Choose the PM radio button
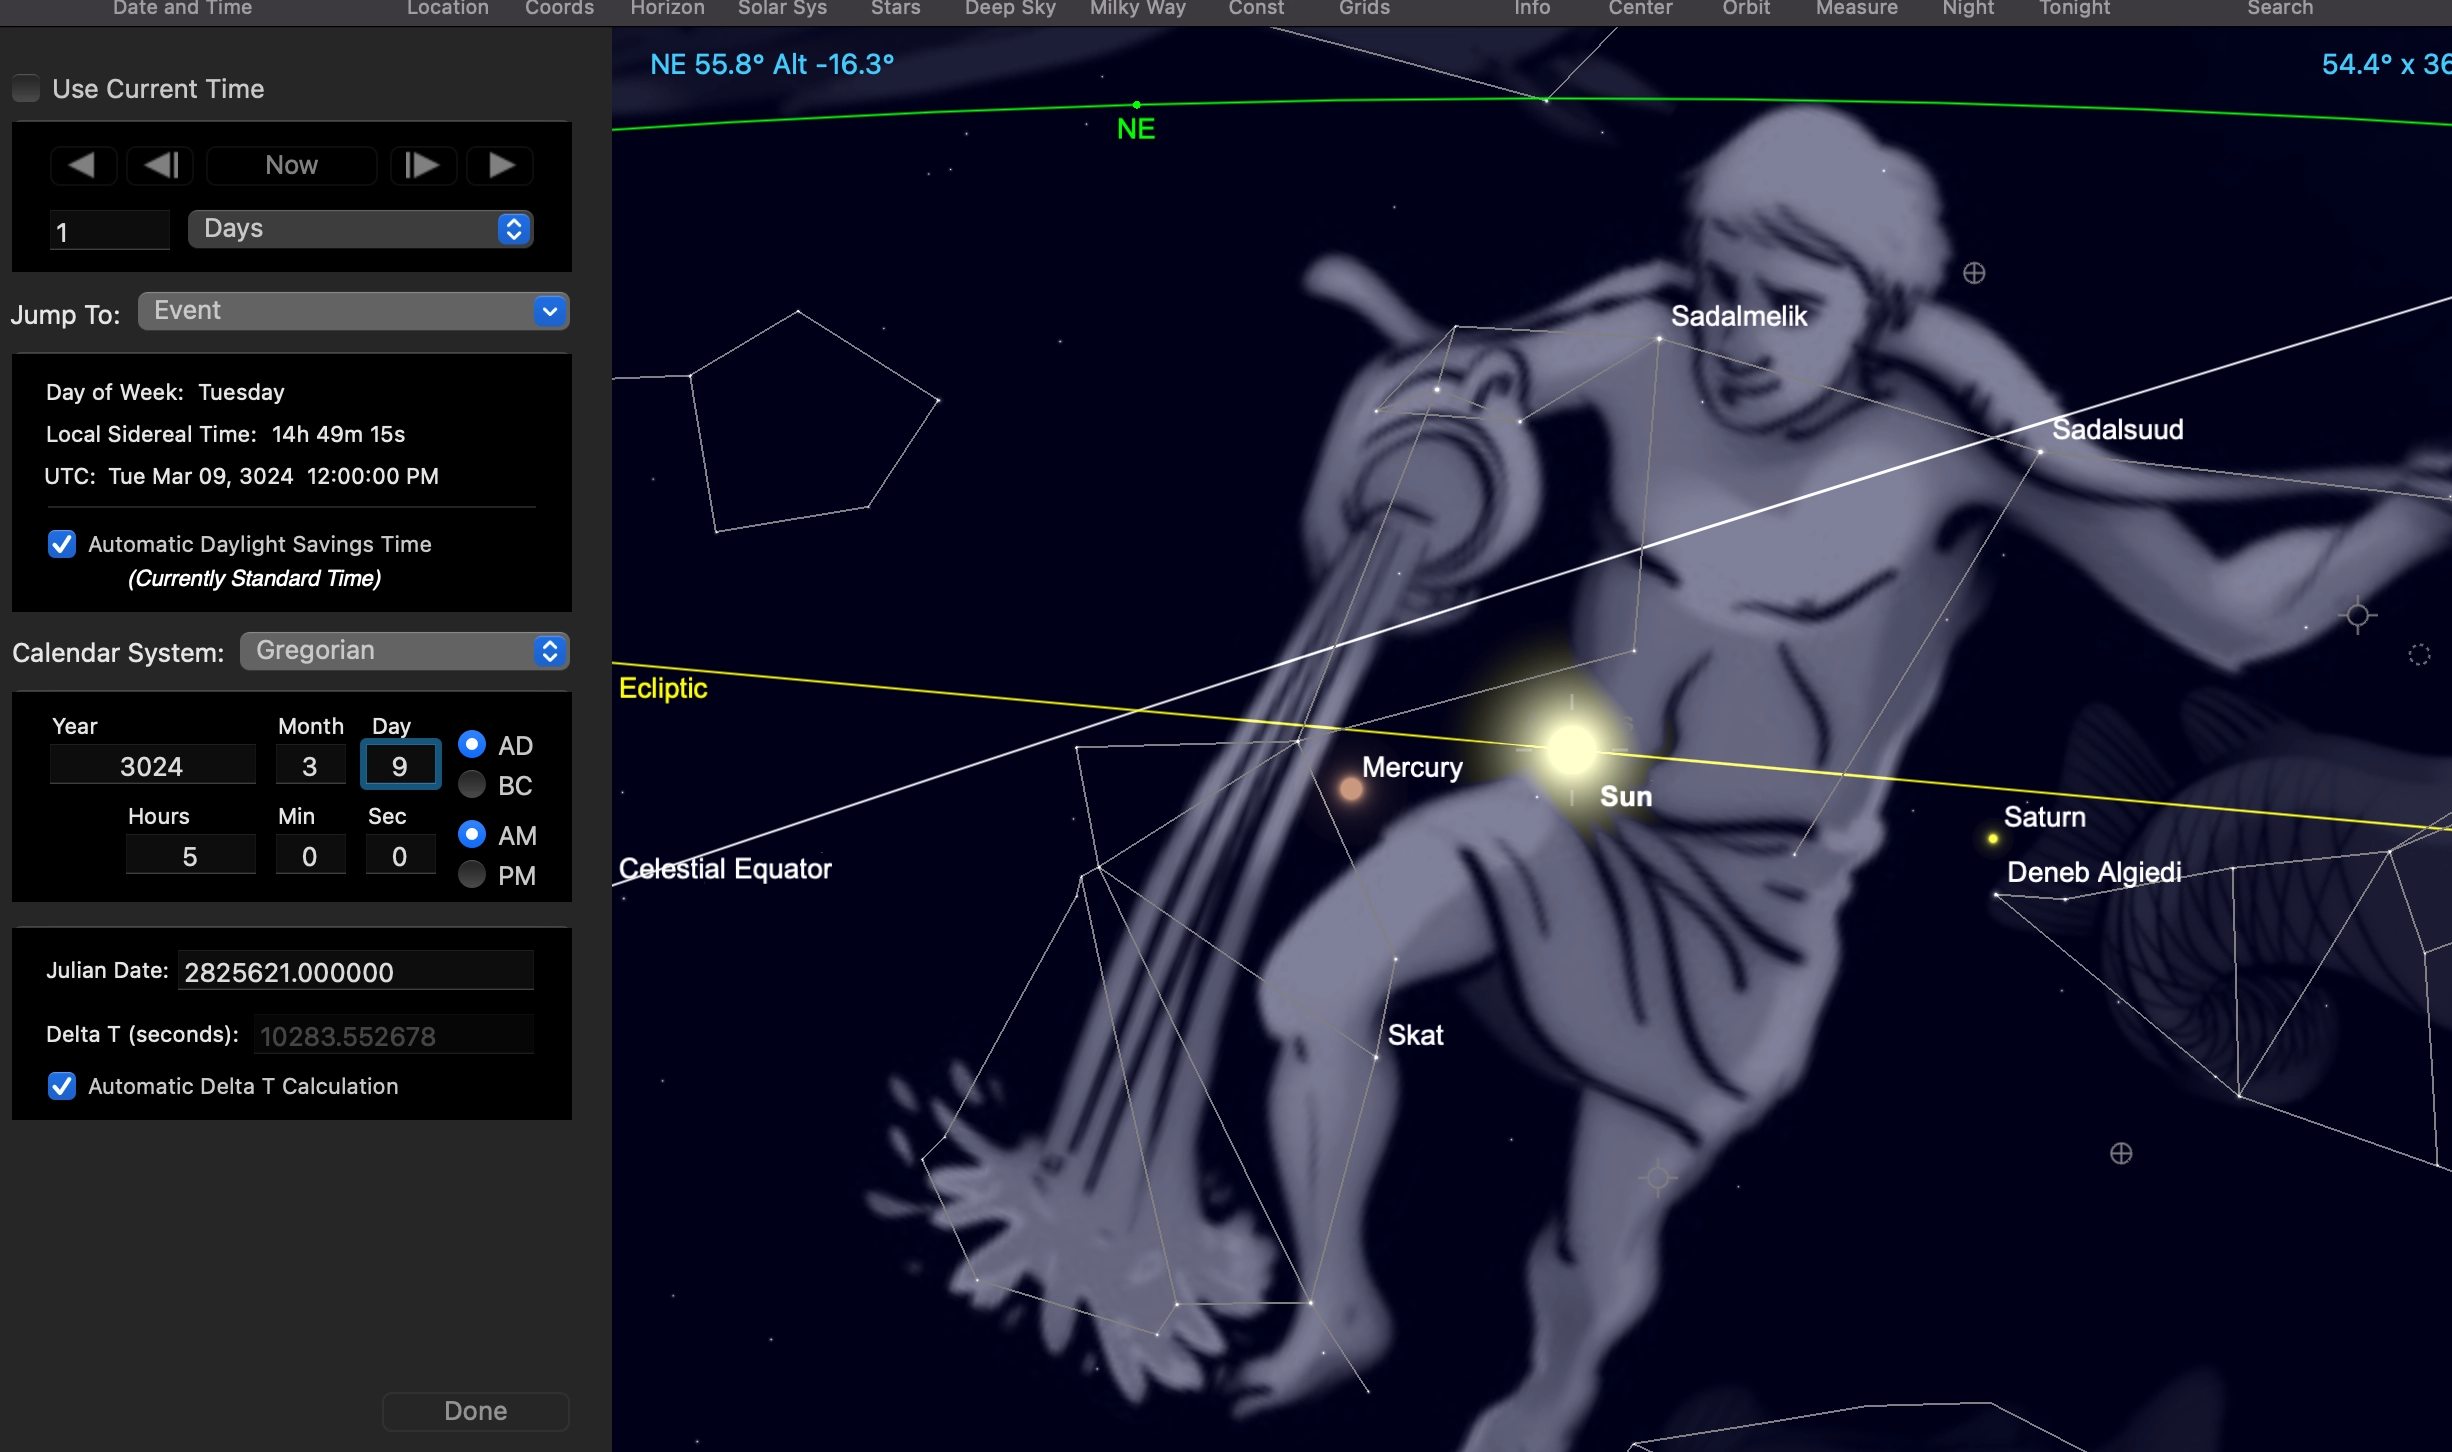Image resolution: width=2452 pixels, height=1452 pixels. 472,875
